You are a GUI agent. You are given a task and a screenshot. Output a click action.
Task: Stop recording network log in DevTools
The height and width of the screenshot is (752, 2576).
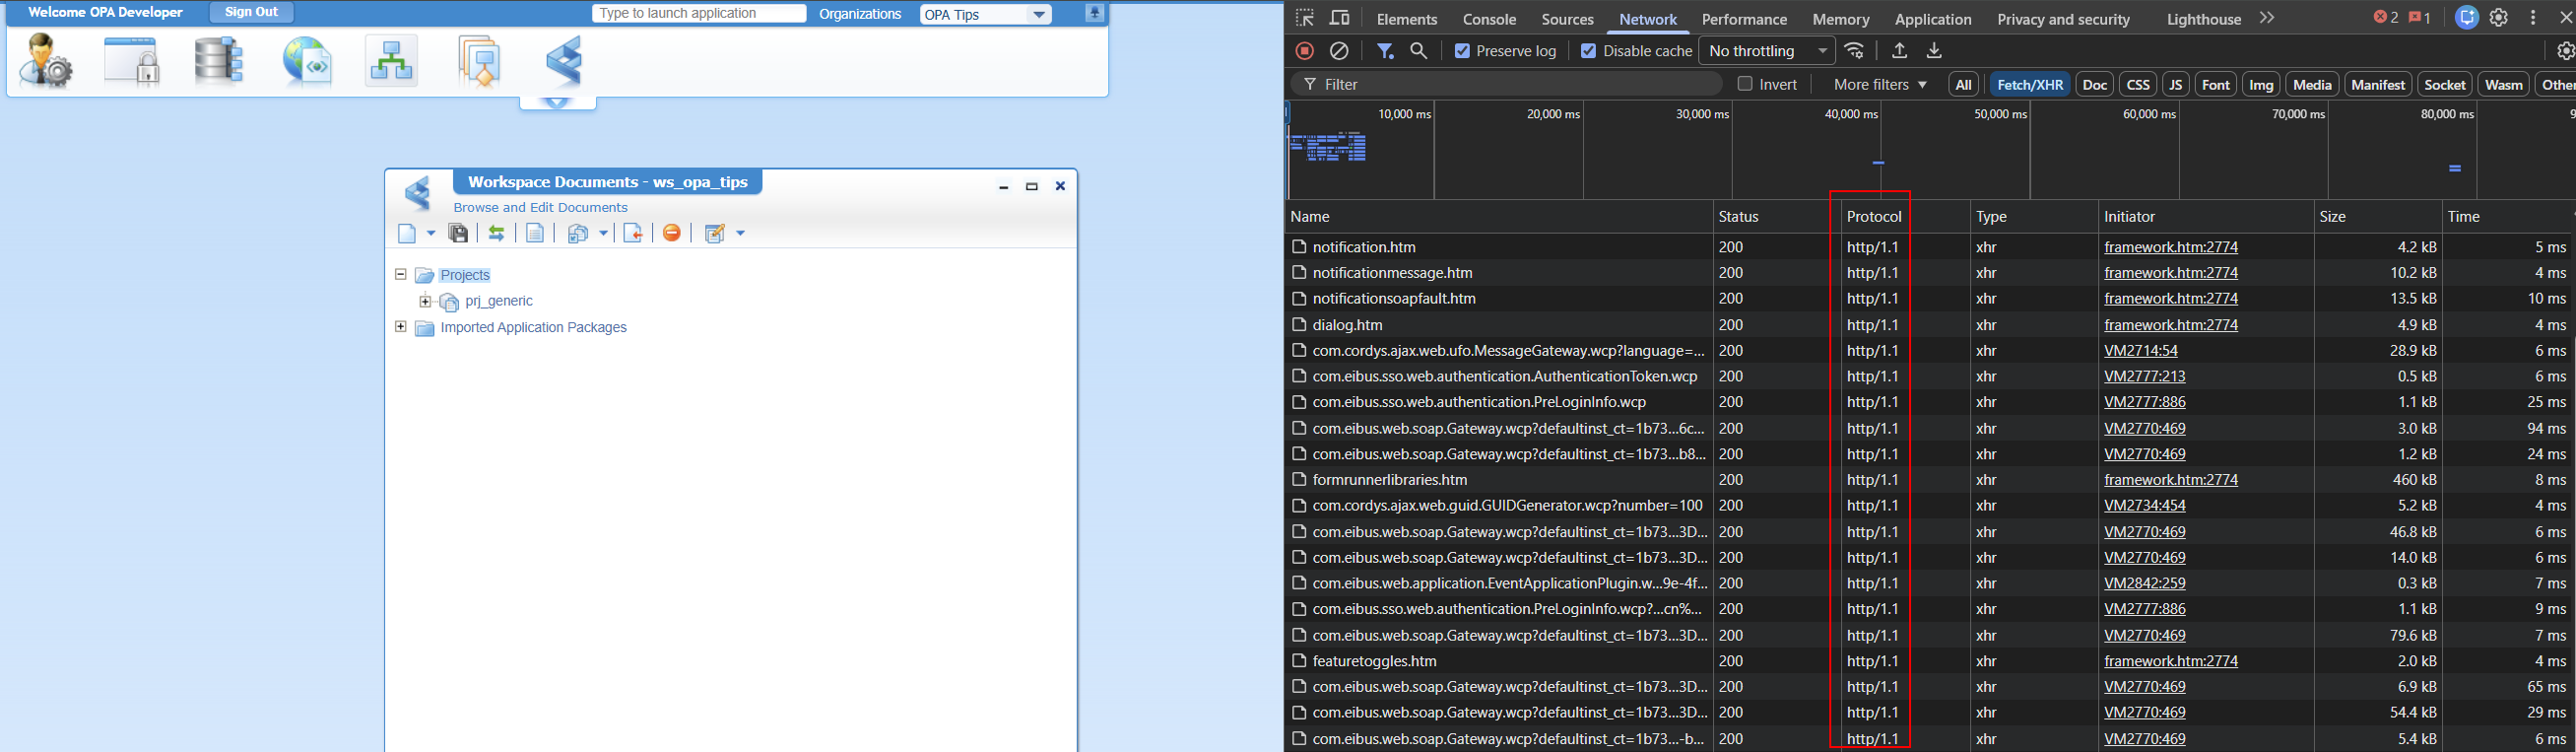[1304, 51]
